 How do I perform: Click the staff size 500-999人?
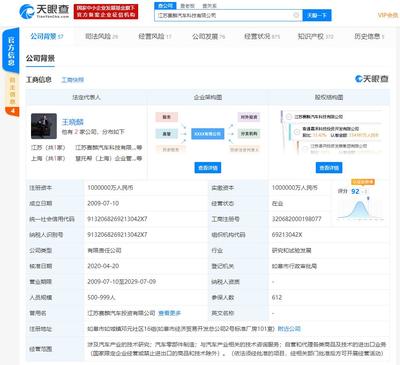click(x=101, y=297)
